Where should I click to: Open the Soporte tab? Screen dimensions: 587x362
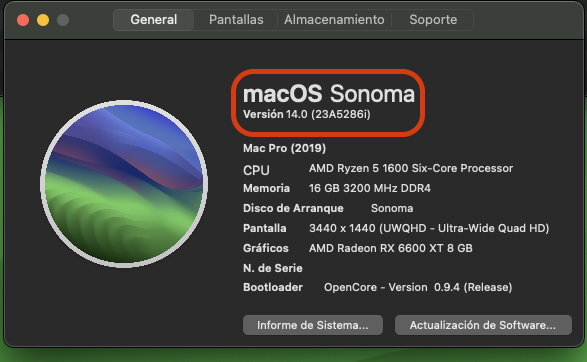click(433, 20)
